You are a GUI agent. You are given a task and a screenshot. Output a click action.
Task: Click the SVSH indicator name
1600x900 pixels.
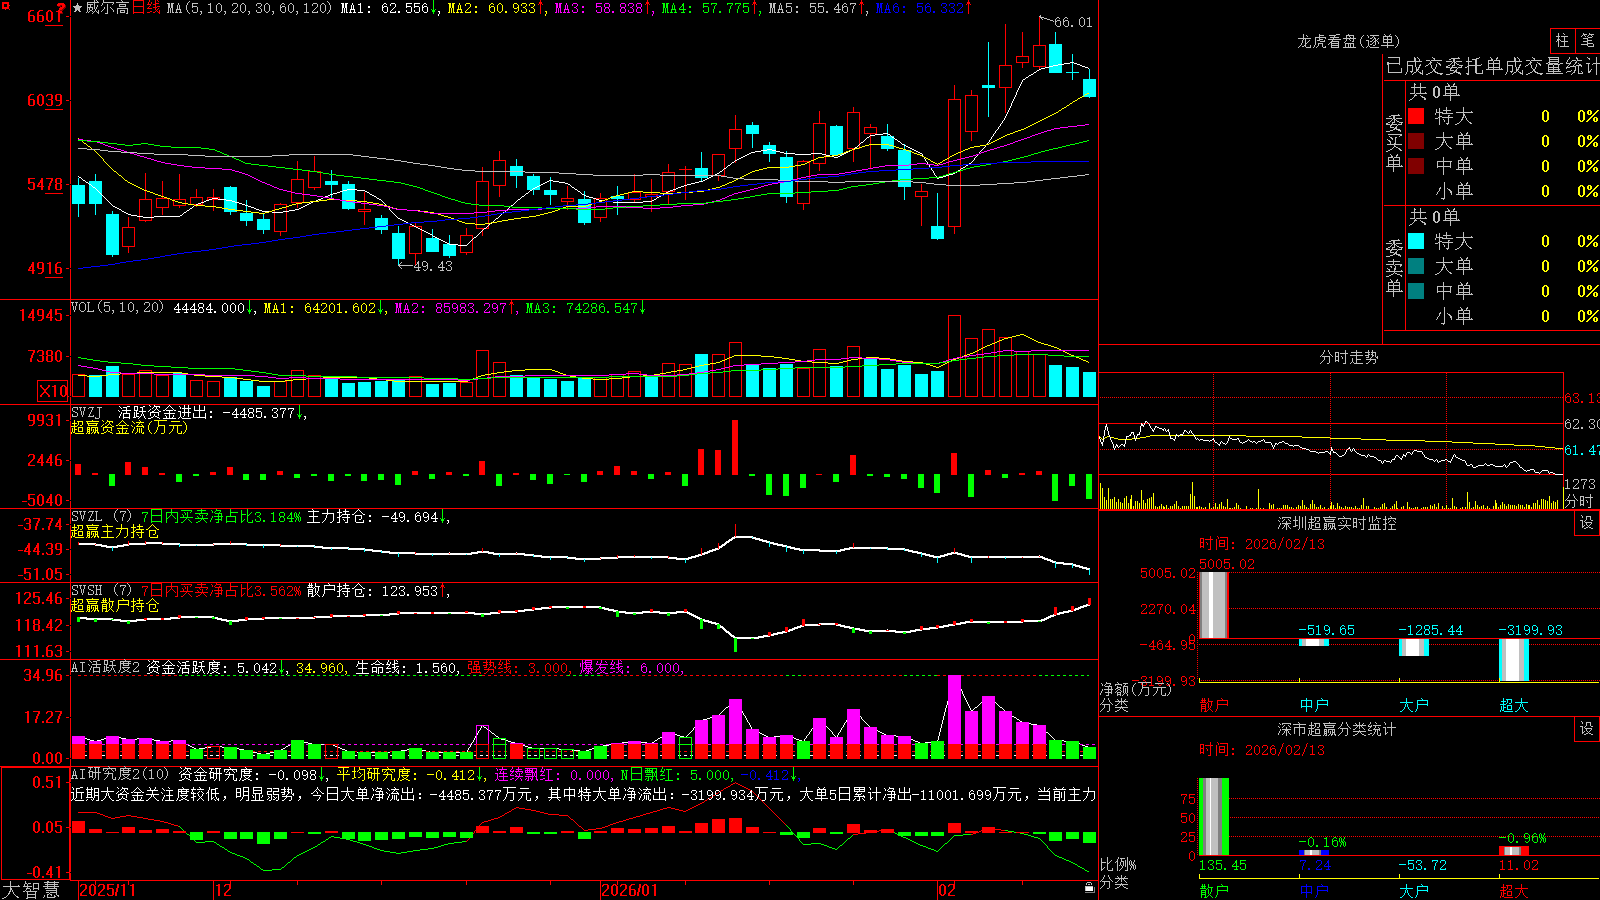[87, 591]
